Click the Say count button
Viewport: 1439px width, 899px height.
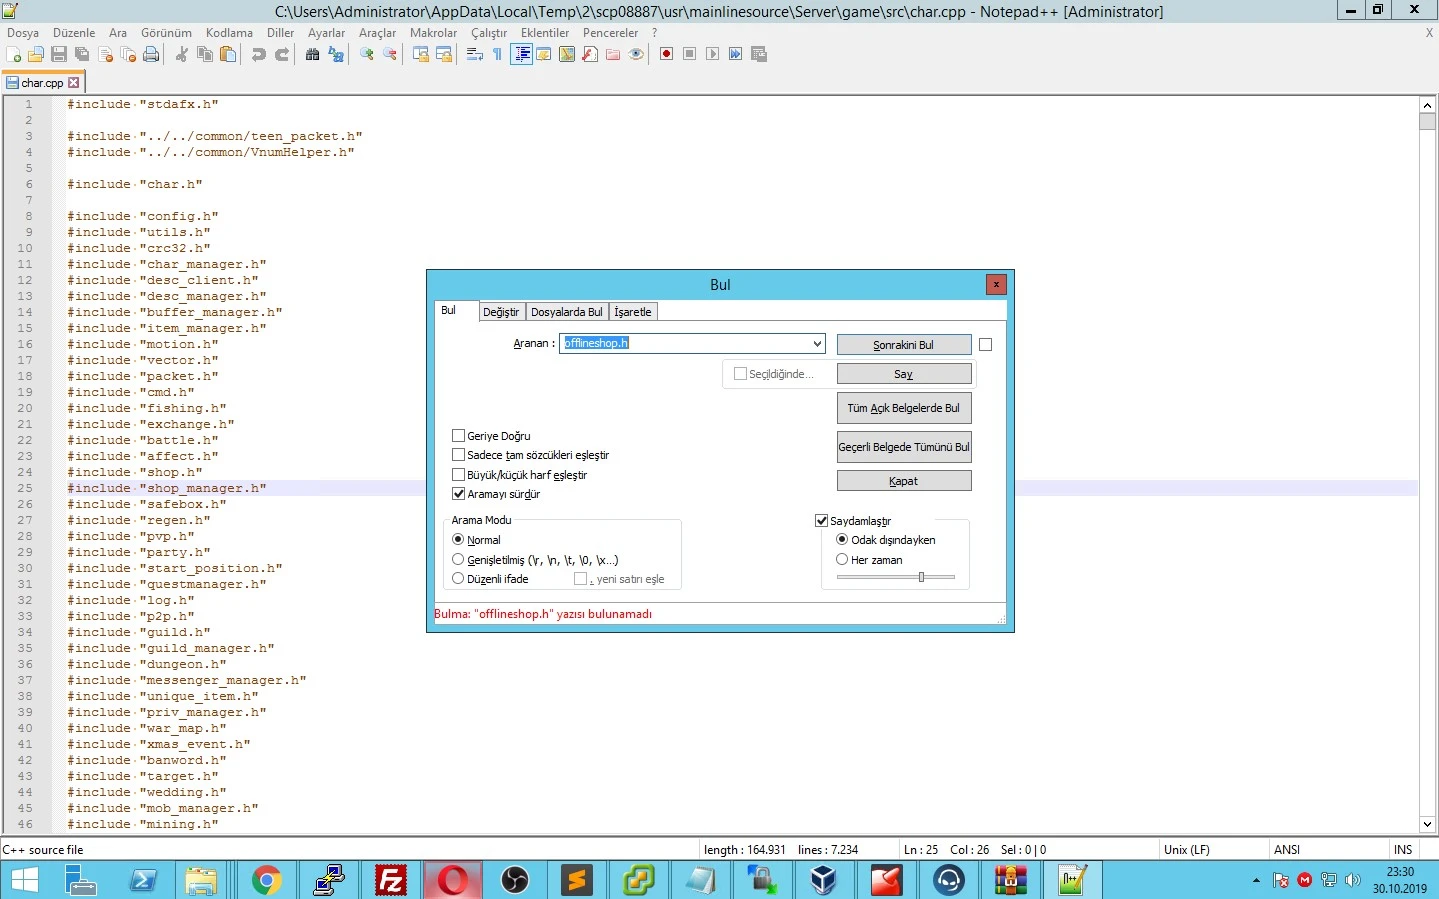(904, 374)
